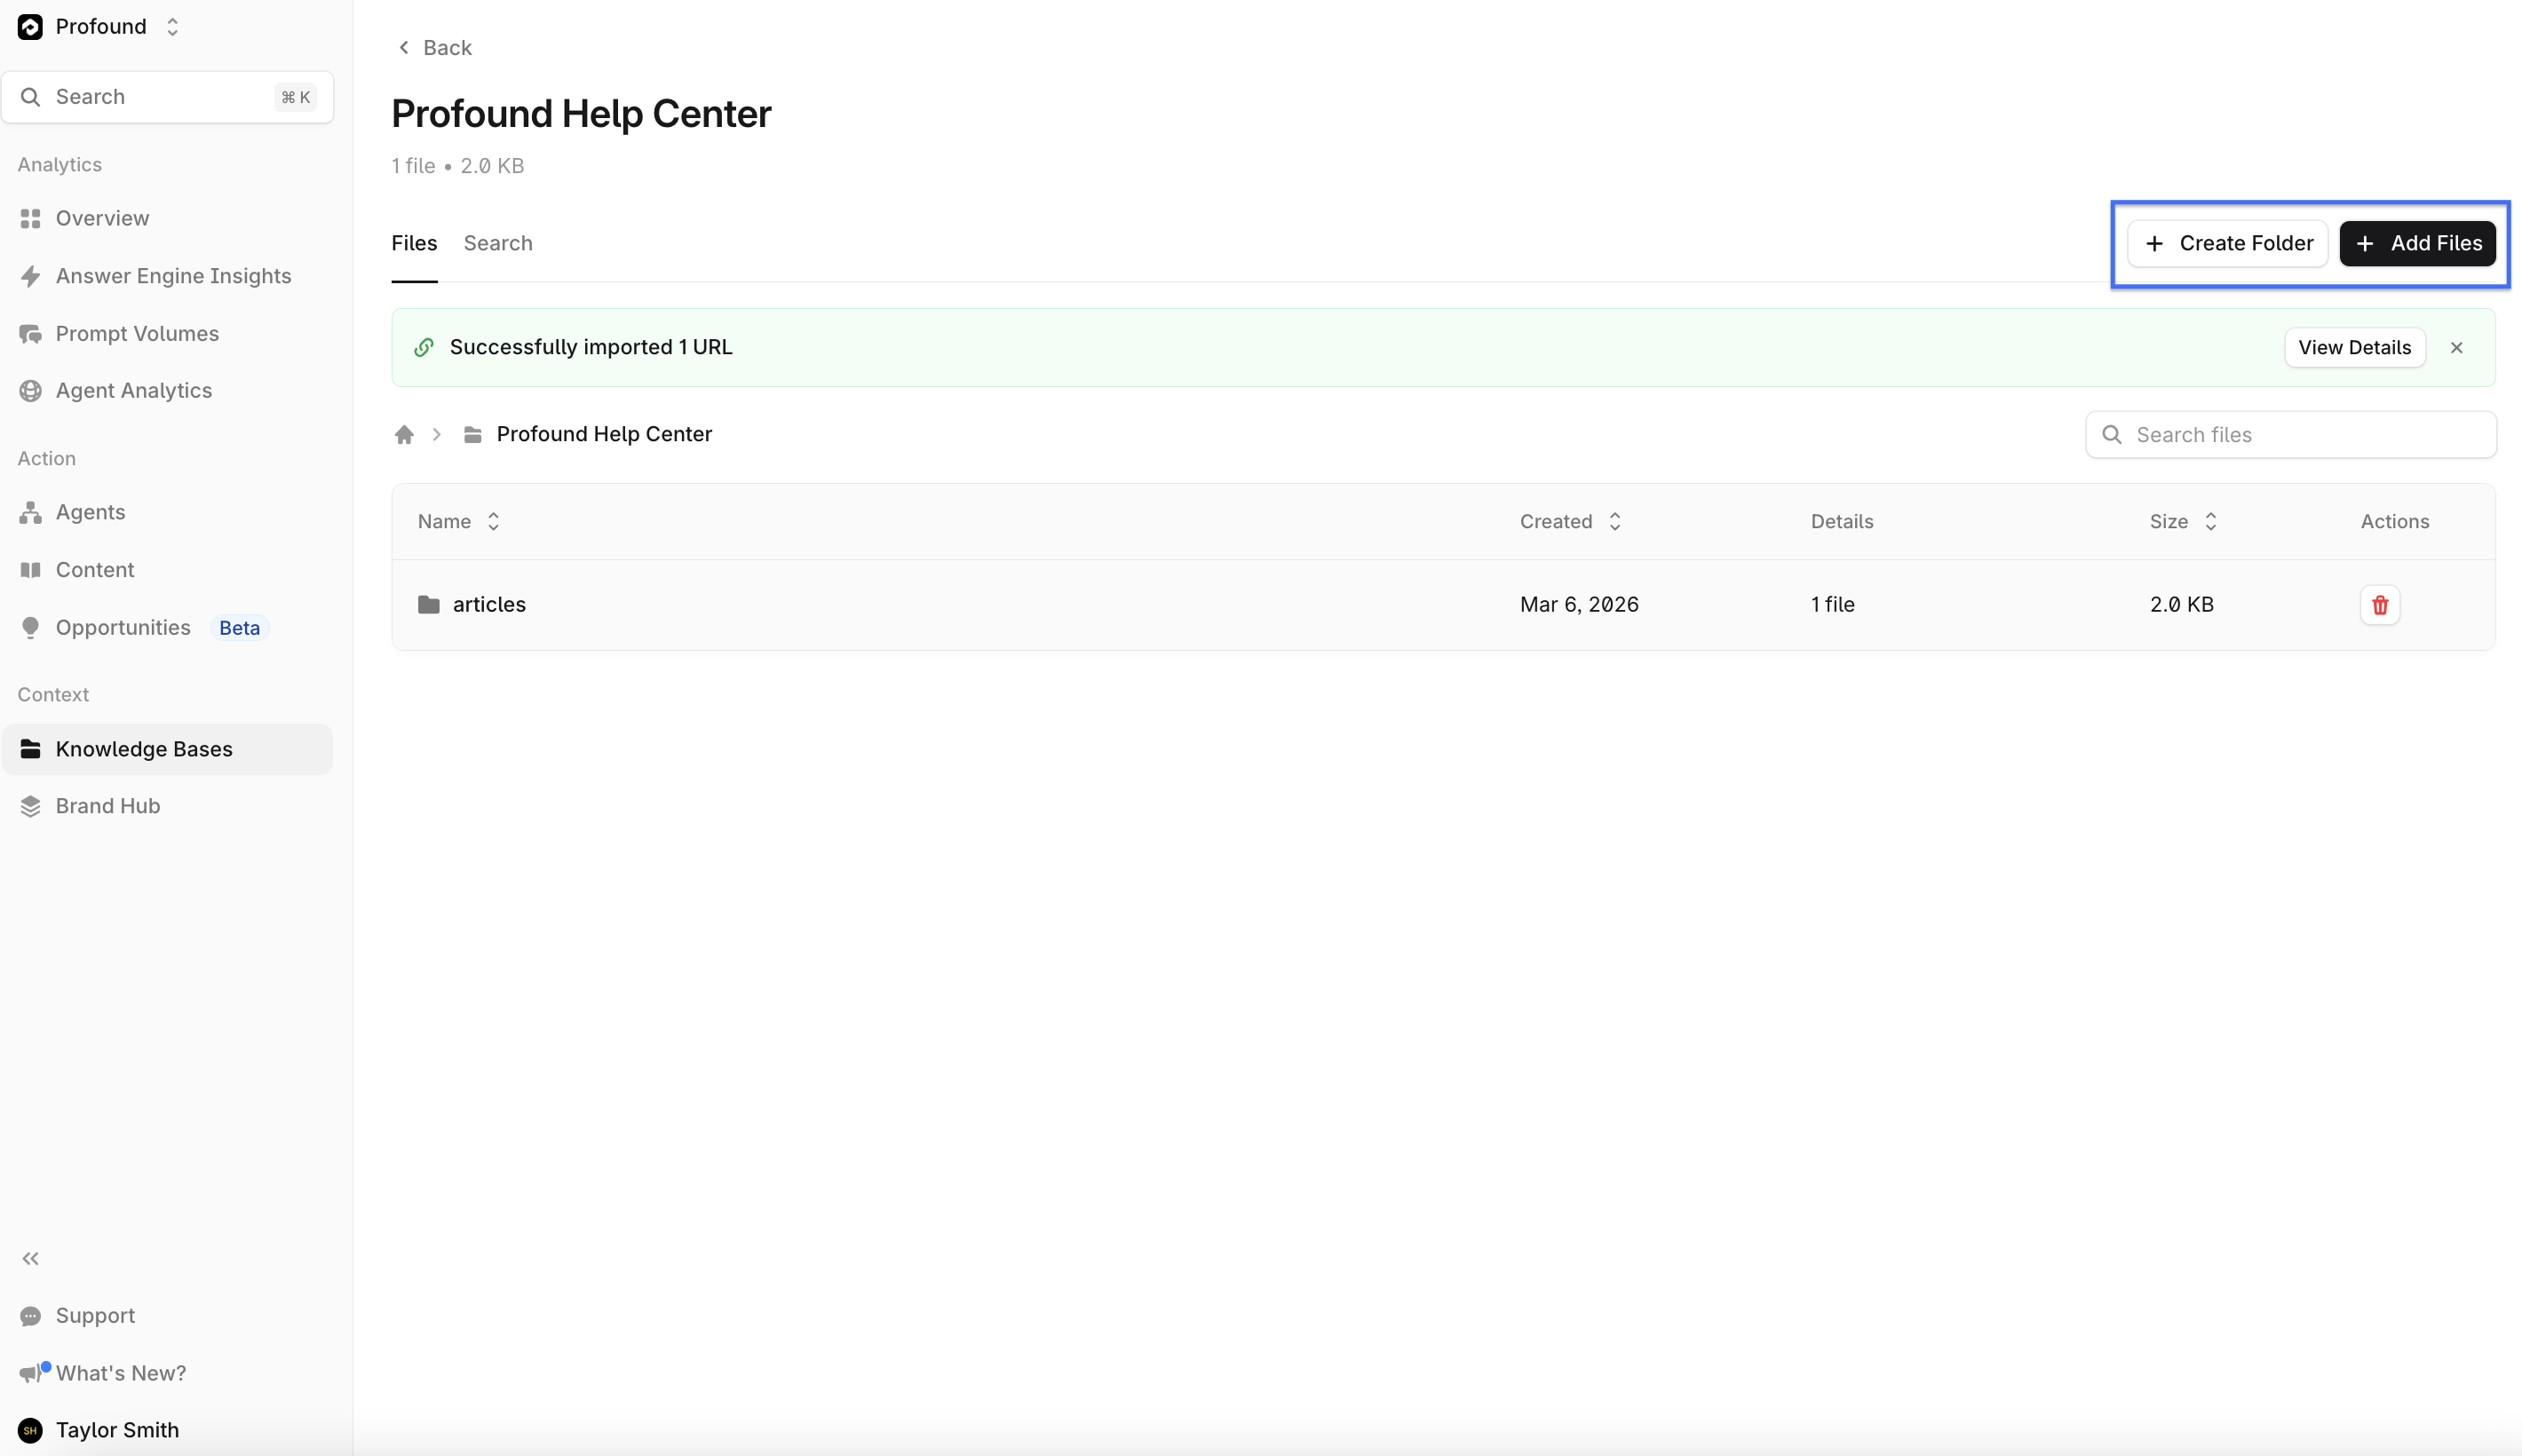Open the Profound workspace switcher chevrons
Screen dimensions: 2522x1456
(x=172, y=27)
